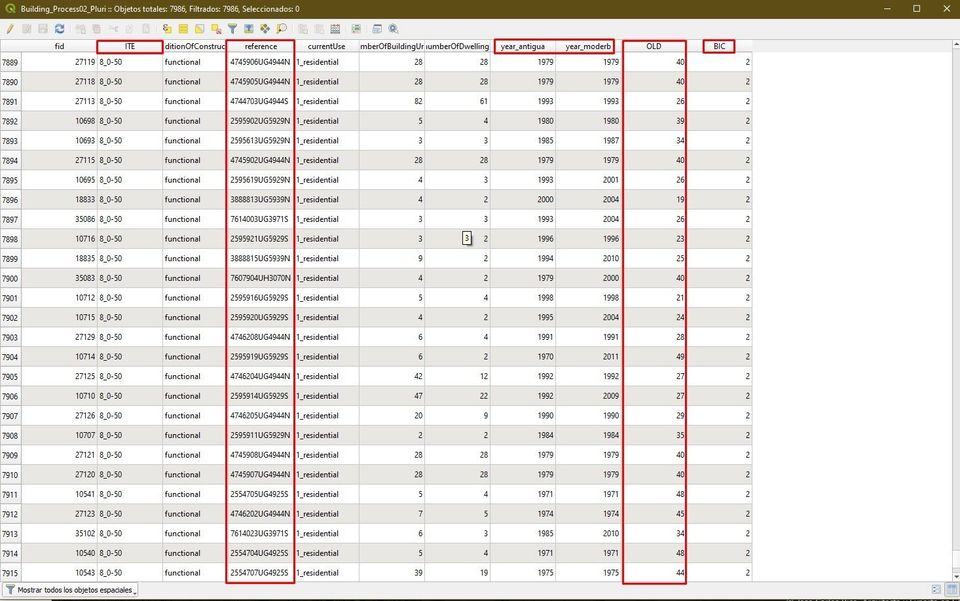Move selected rows to the top
The width and height of the screenshot is (960, 601).
(249, 29)
